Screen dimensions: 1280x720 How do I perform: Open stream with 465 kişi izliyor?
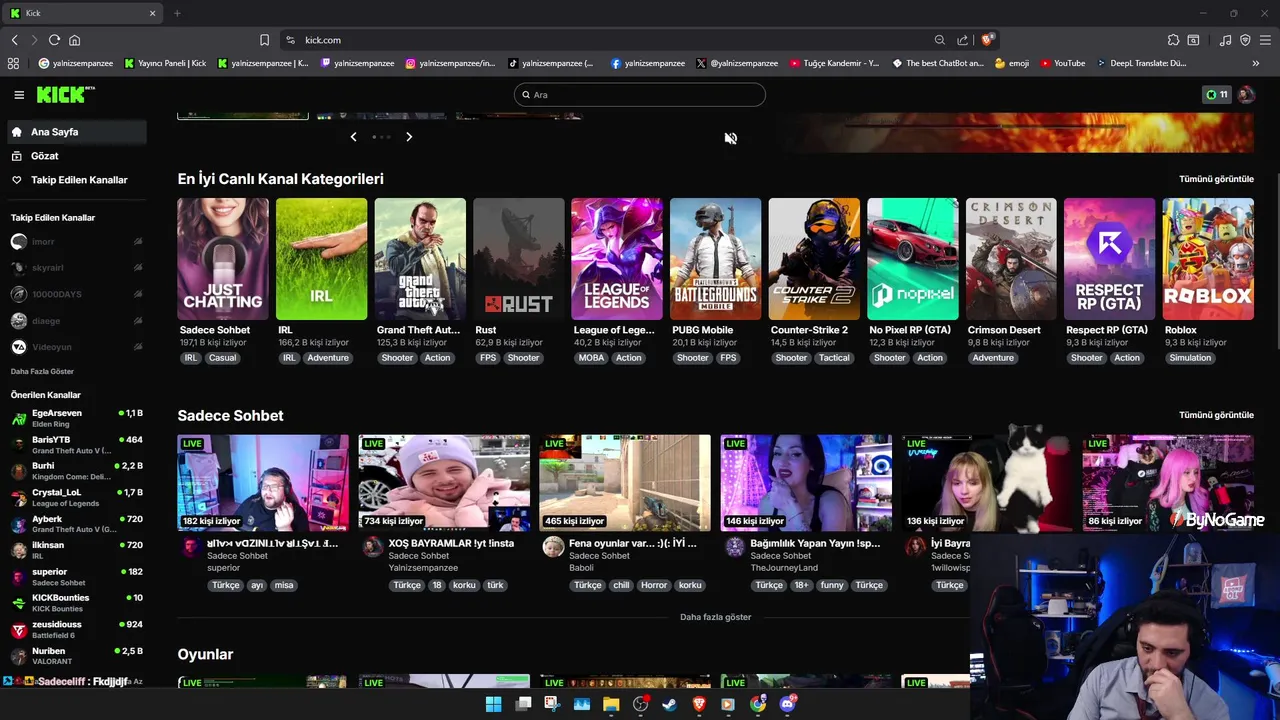[625, 482]
